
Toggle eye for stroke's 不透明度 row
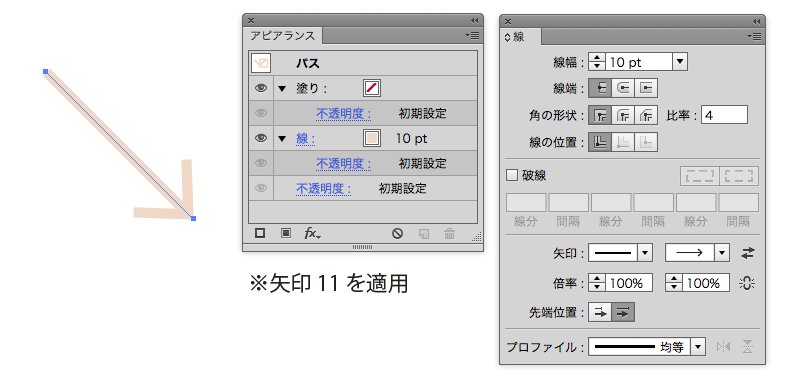[261, 163]
